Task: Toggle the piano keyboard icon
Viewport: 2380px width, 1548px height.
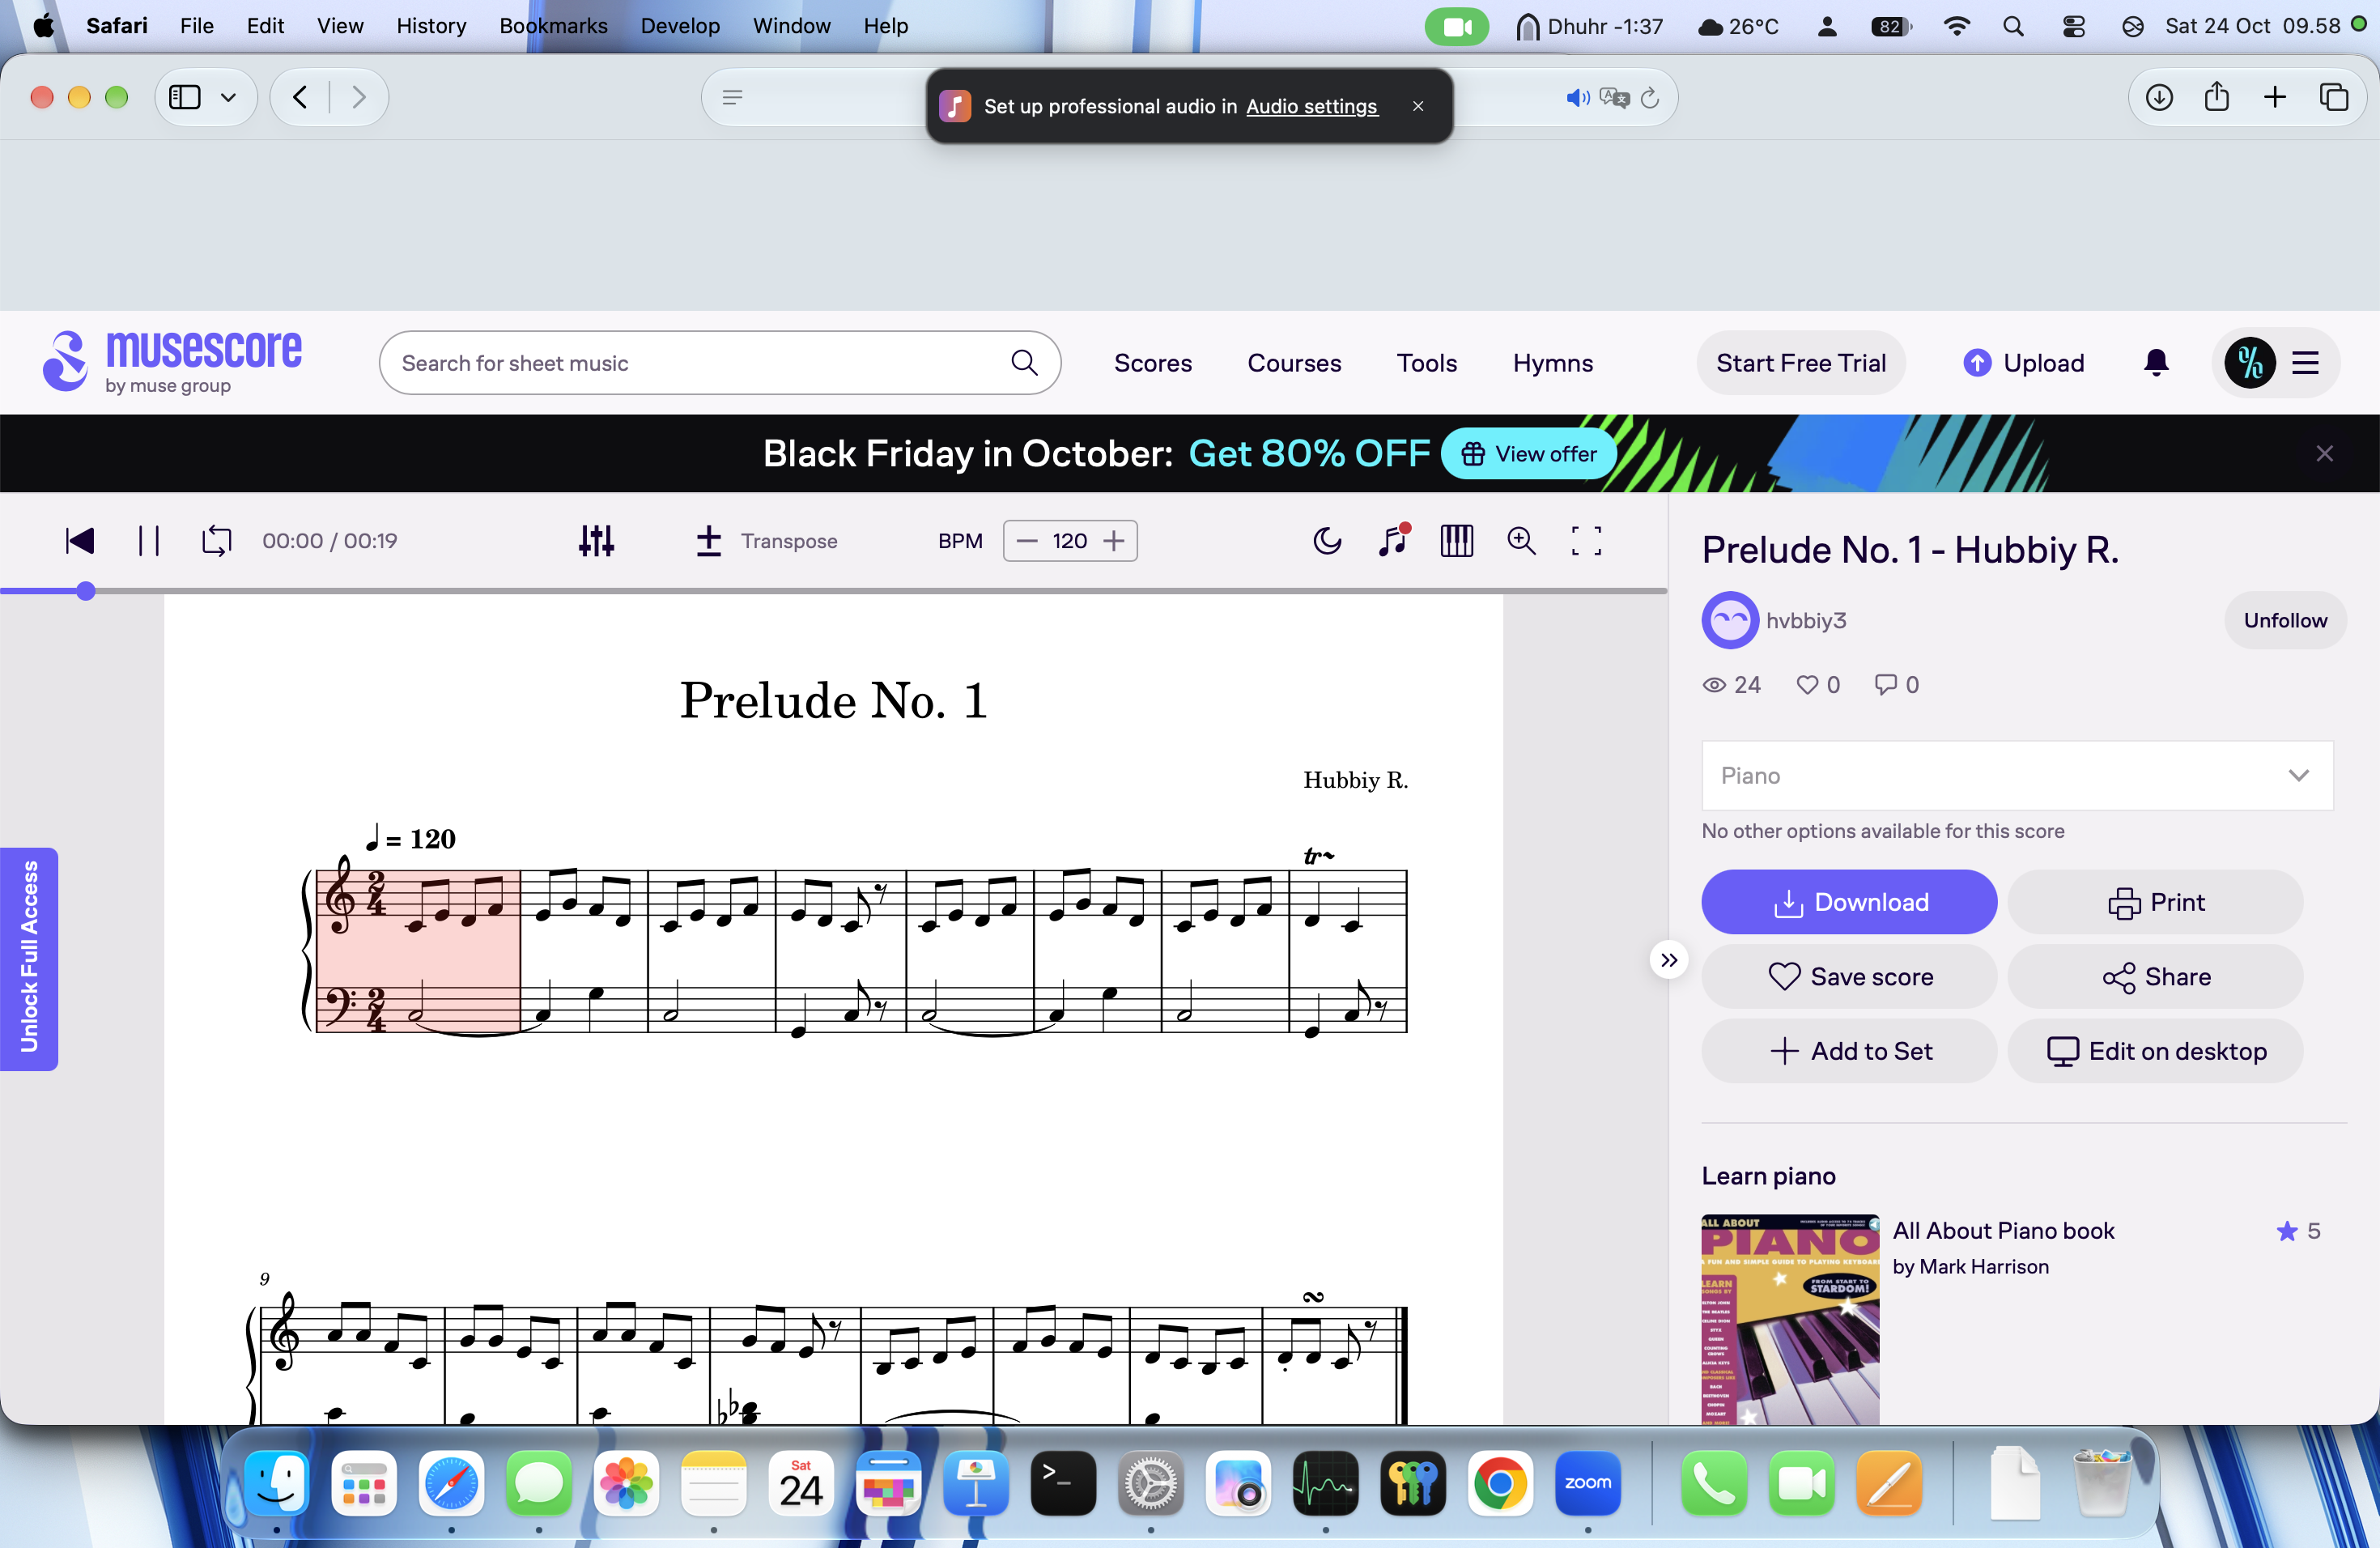Action: pyautogui.click(x=1456, y=541)
